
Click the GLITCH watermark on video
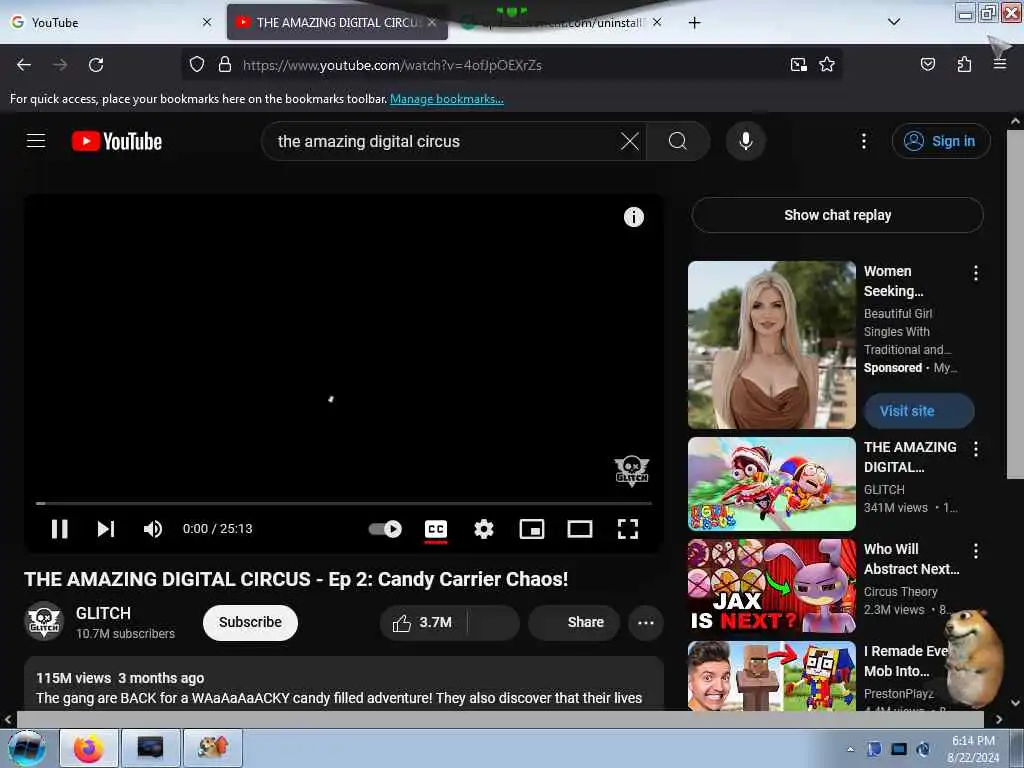[x=632, y=470]
